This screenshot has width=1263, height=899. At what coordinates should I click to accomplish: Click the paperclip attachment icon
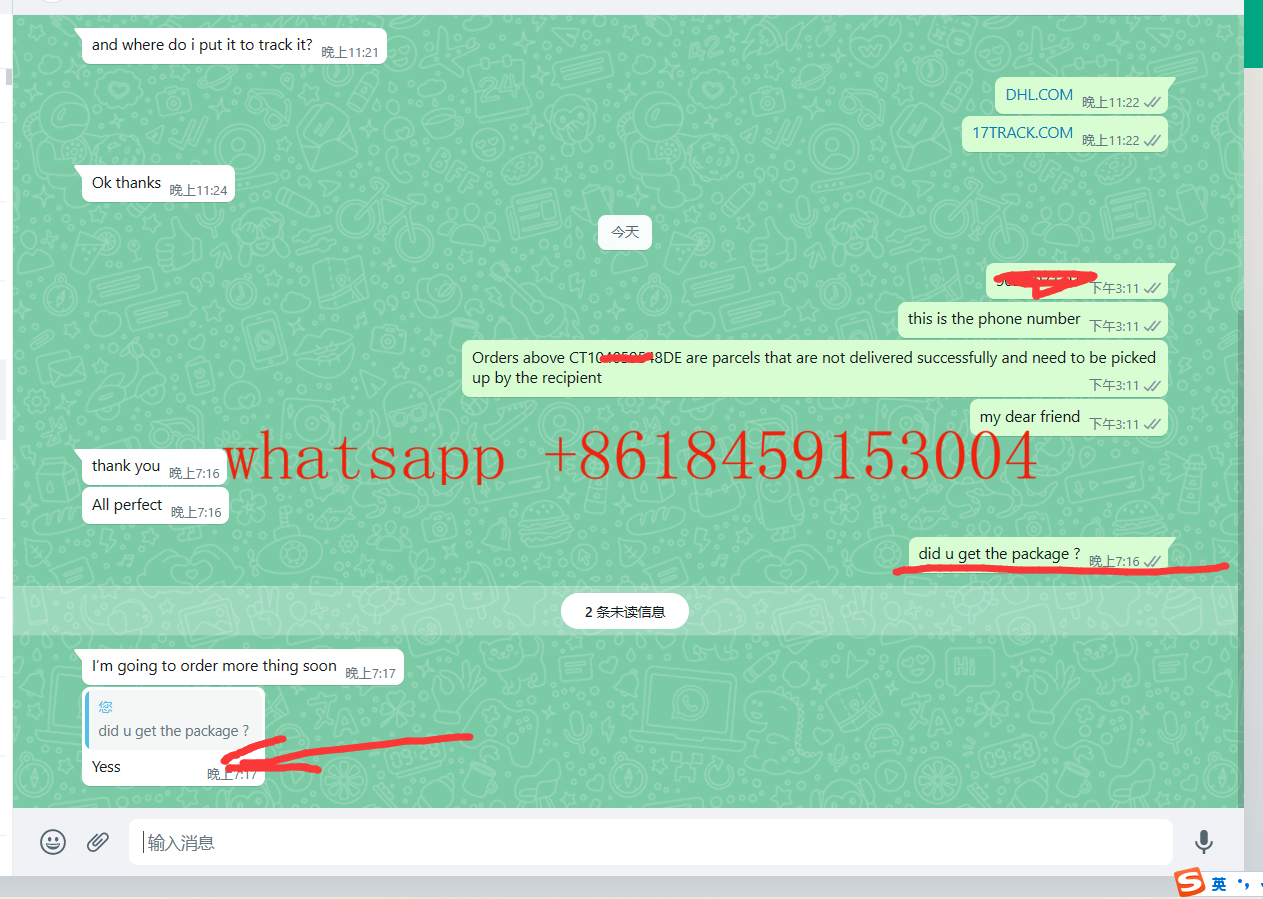tap(97, 842)
